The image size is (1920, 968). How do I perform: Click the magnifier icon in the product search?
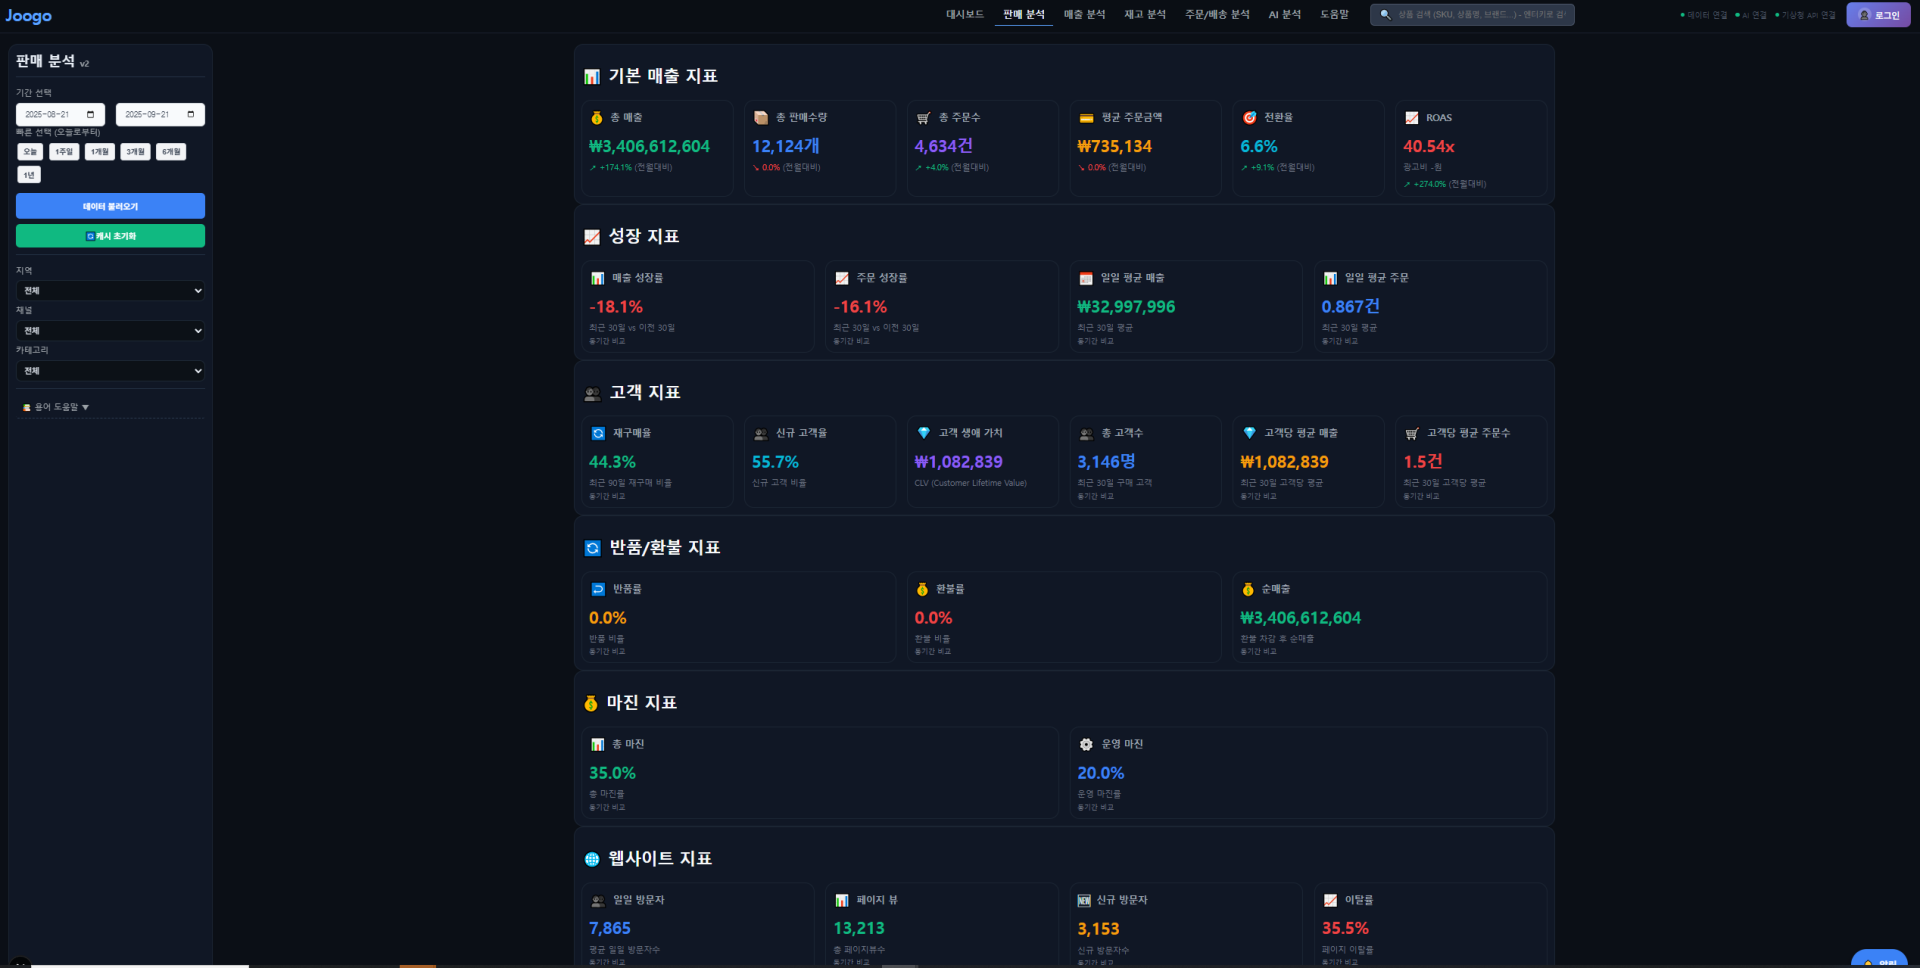point(1385,15)
